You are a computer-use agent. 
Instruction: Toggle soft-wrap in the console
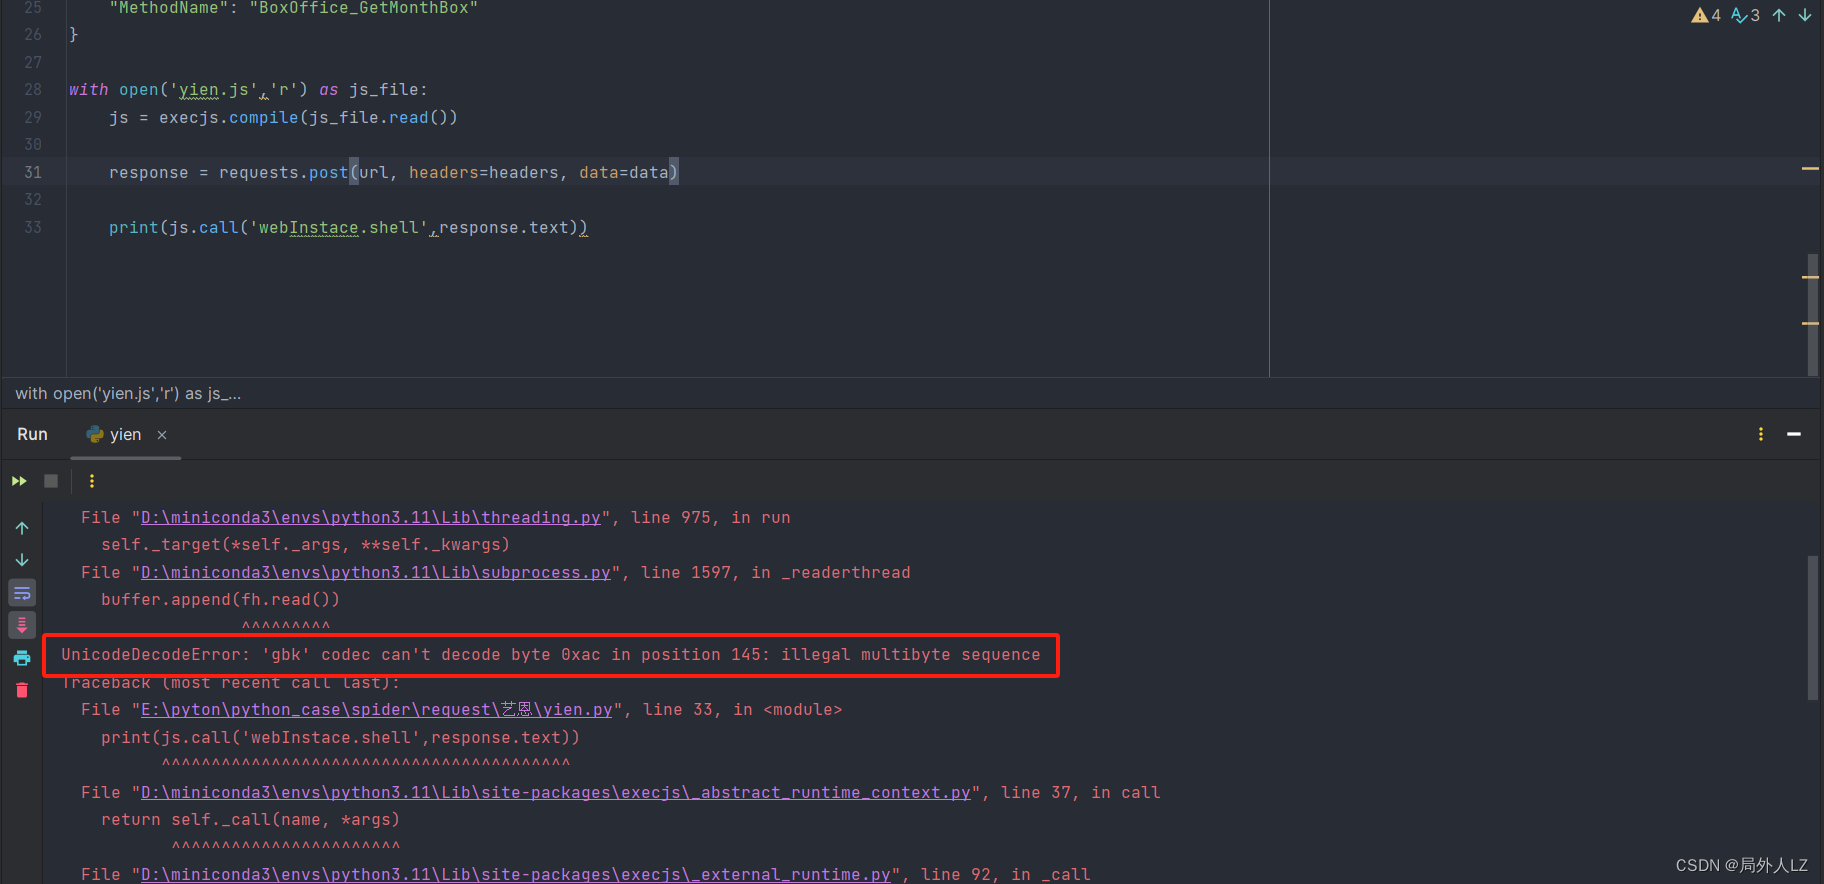[x=22, y=593]
